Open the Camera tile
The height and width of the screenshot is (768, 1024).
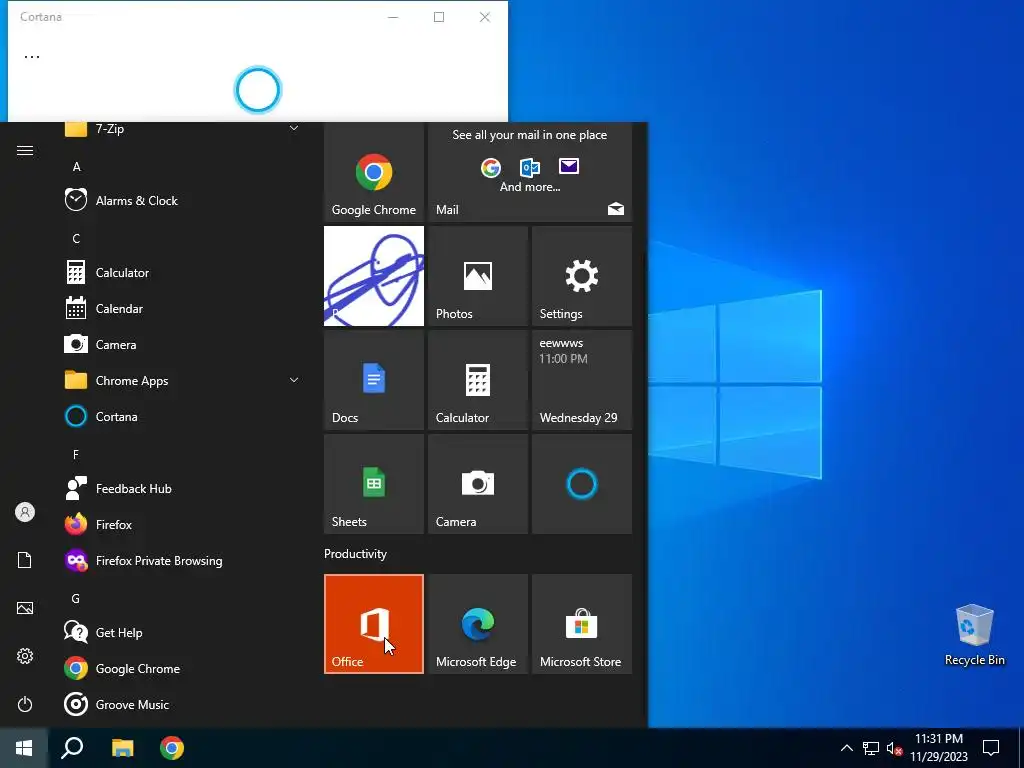coord(477,484)
